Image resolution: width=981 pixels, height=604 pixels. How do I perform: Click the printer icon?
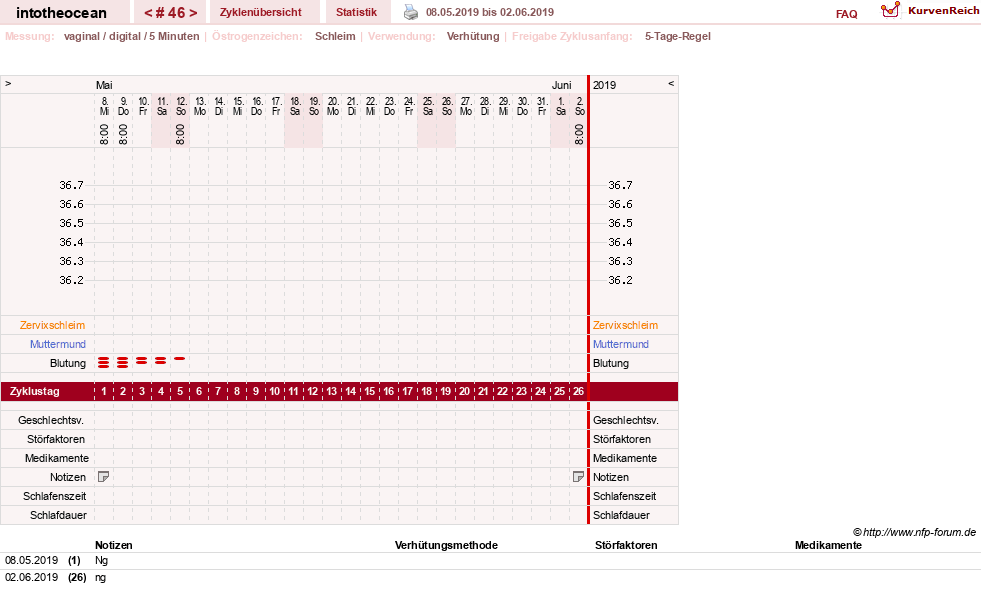click(410, 12)
